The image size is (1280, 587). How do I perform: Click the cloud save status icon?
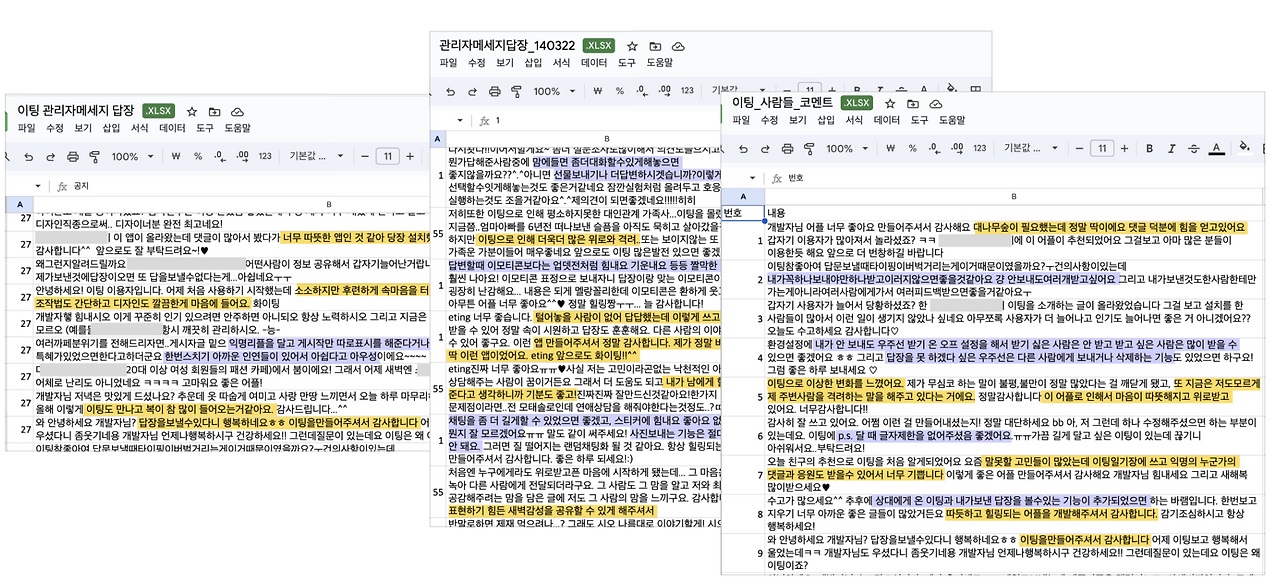coord(936,105)
